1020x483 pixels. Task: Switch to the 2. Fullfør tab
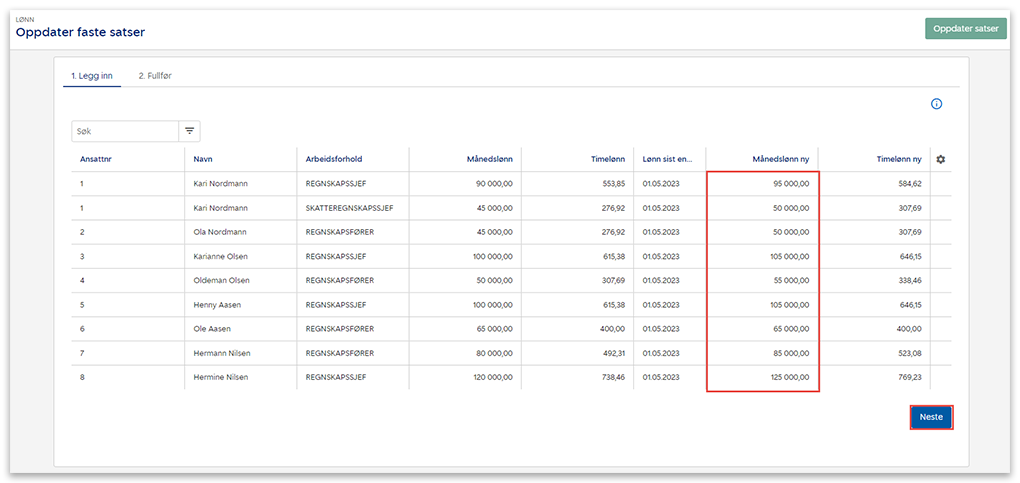[x=155, y=75]
